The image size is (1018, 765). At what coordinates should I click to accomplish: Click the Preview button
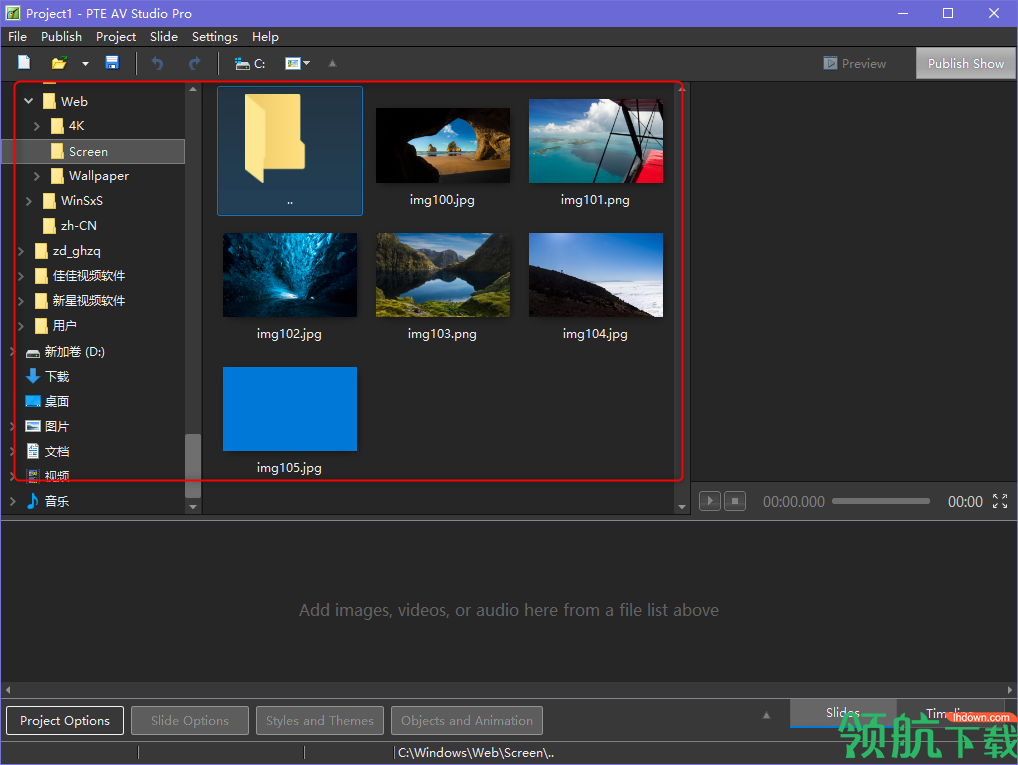point(855,64)
